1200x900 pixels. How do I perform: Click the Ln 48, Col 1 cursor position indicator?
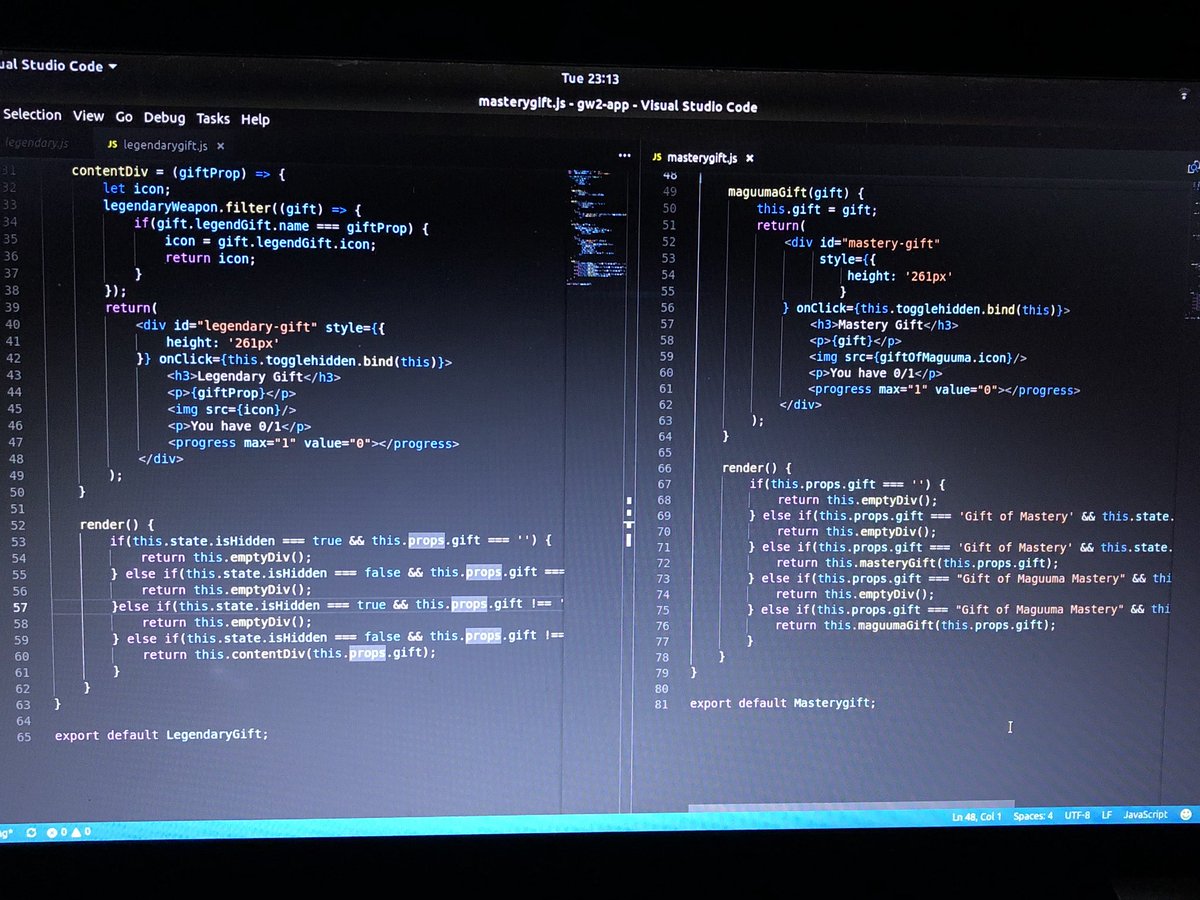click(975, 815)
